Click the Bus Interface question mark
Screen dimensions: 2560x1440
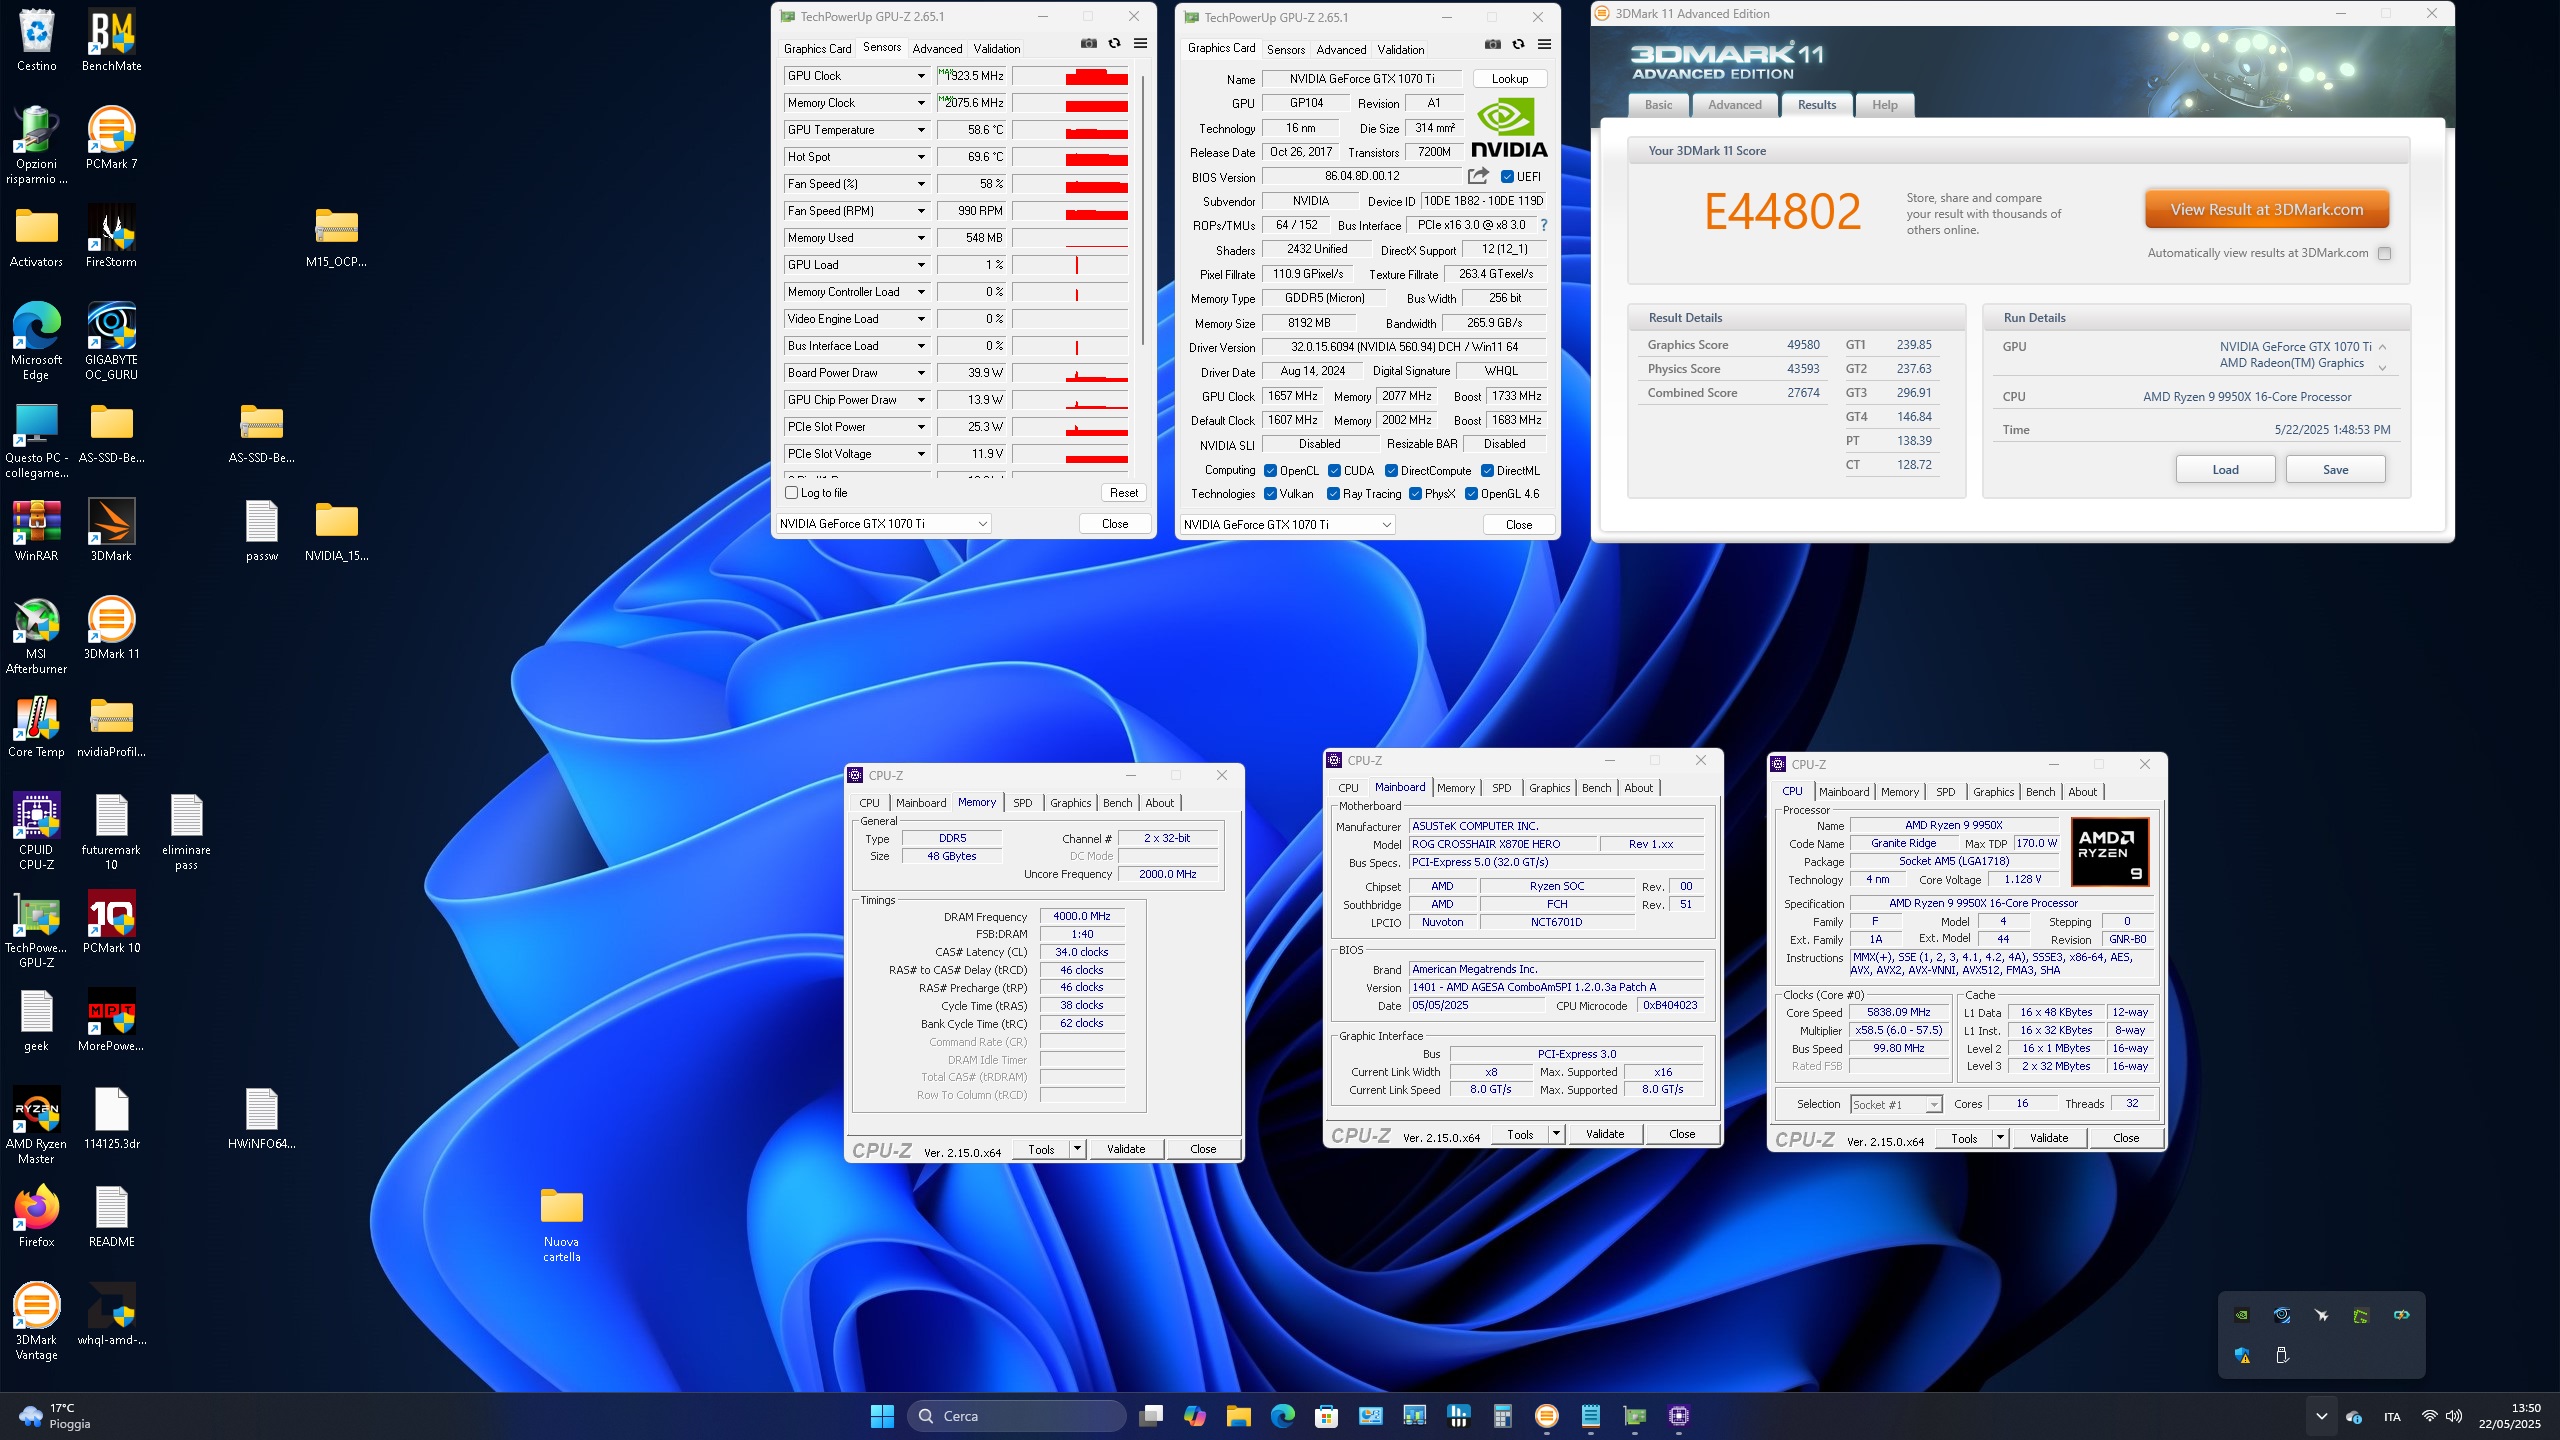(1544, 225)
